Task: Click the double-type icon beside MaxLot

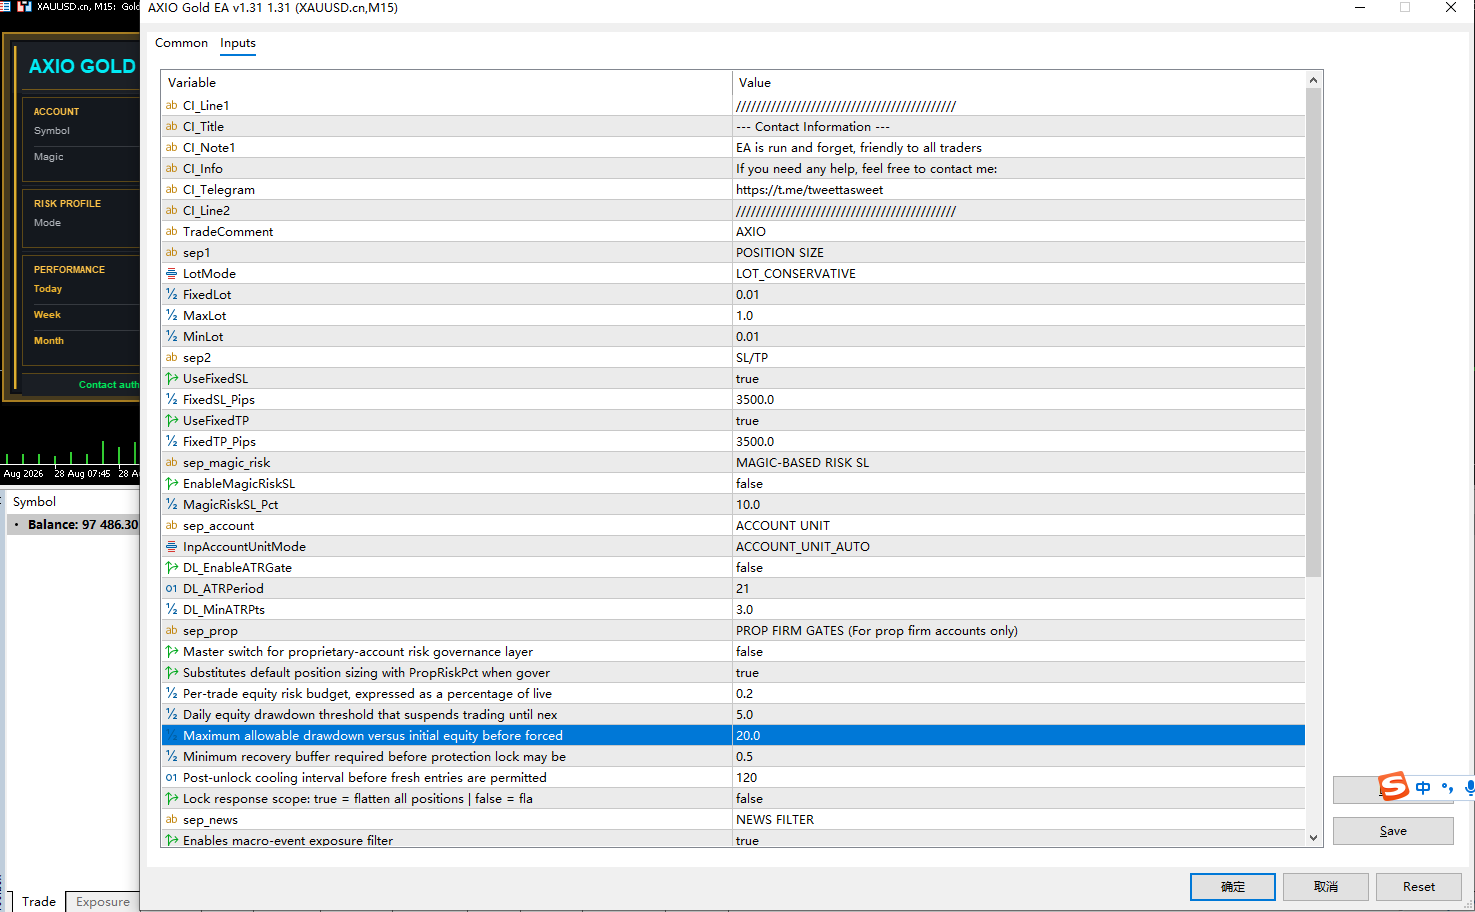Action: point(172,315)
